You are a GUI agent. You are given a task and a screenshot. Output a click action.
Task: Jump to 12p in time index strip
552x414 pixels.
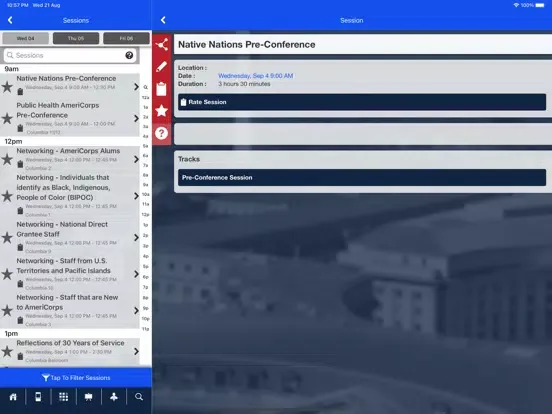[145, 214]
